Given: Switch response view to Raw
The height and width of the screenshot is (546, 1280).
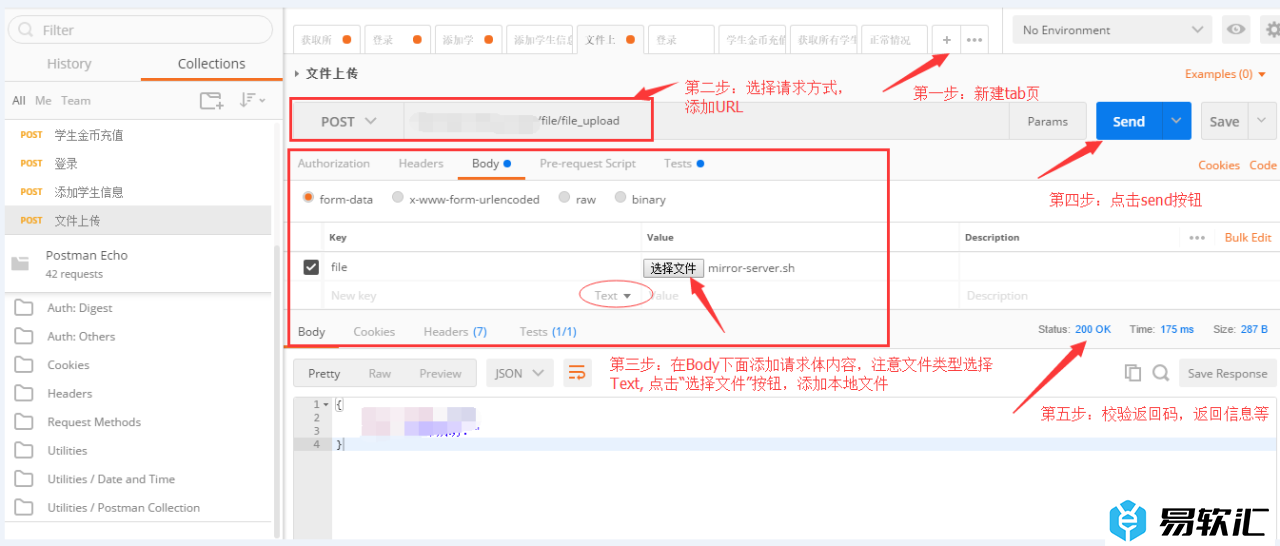Looking at the screenshot, I should (380, 373).
